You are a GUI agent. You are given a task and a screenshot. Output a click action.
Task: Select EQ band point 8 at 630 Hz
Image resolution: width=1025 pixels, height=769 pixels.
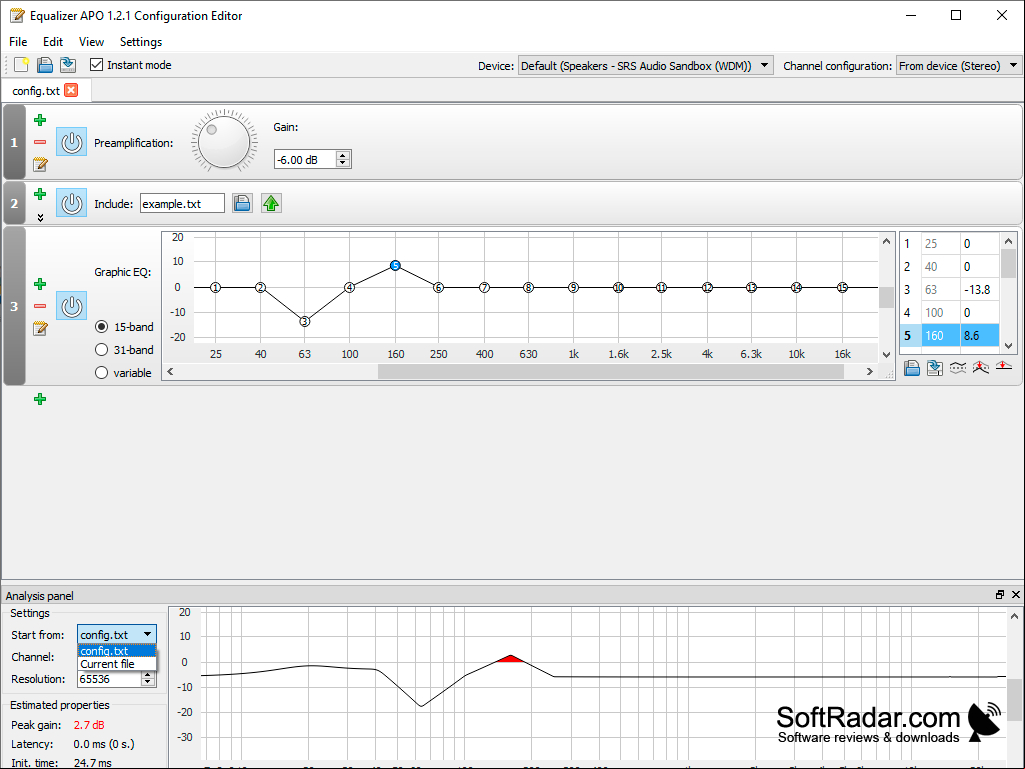coord(528,287)
